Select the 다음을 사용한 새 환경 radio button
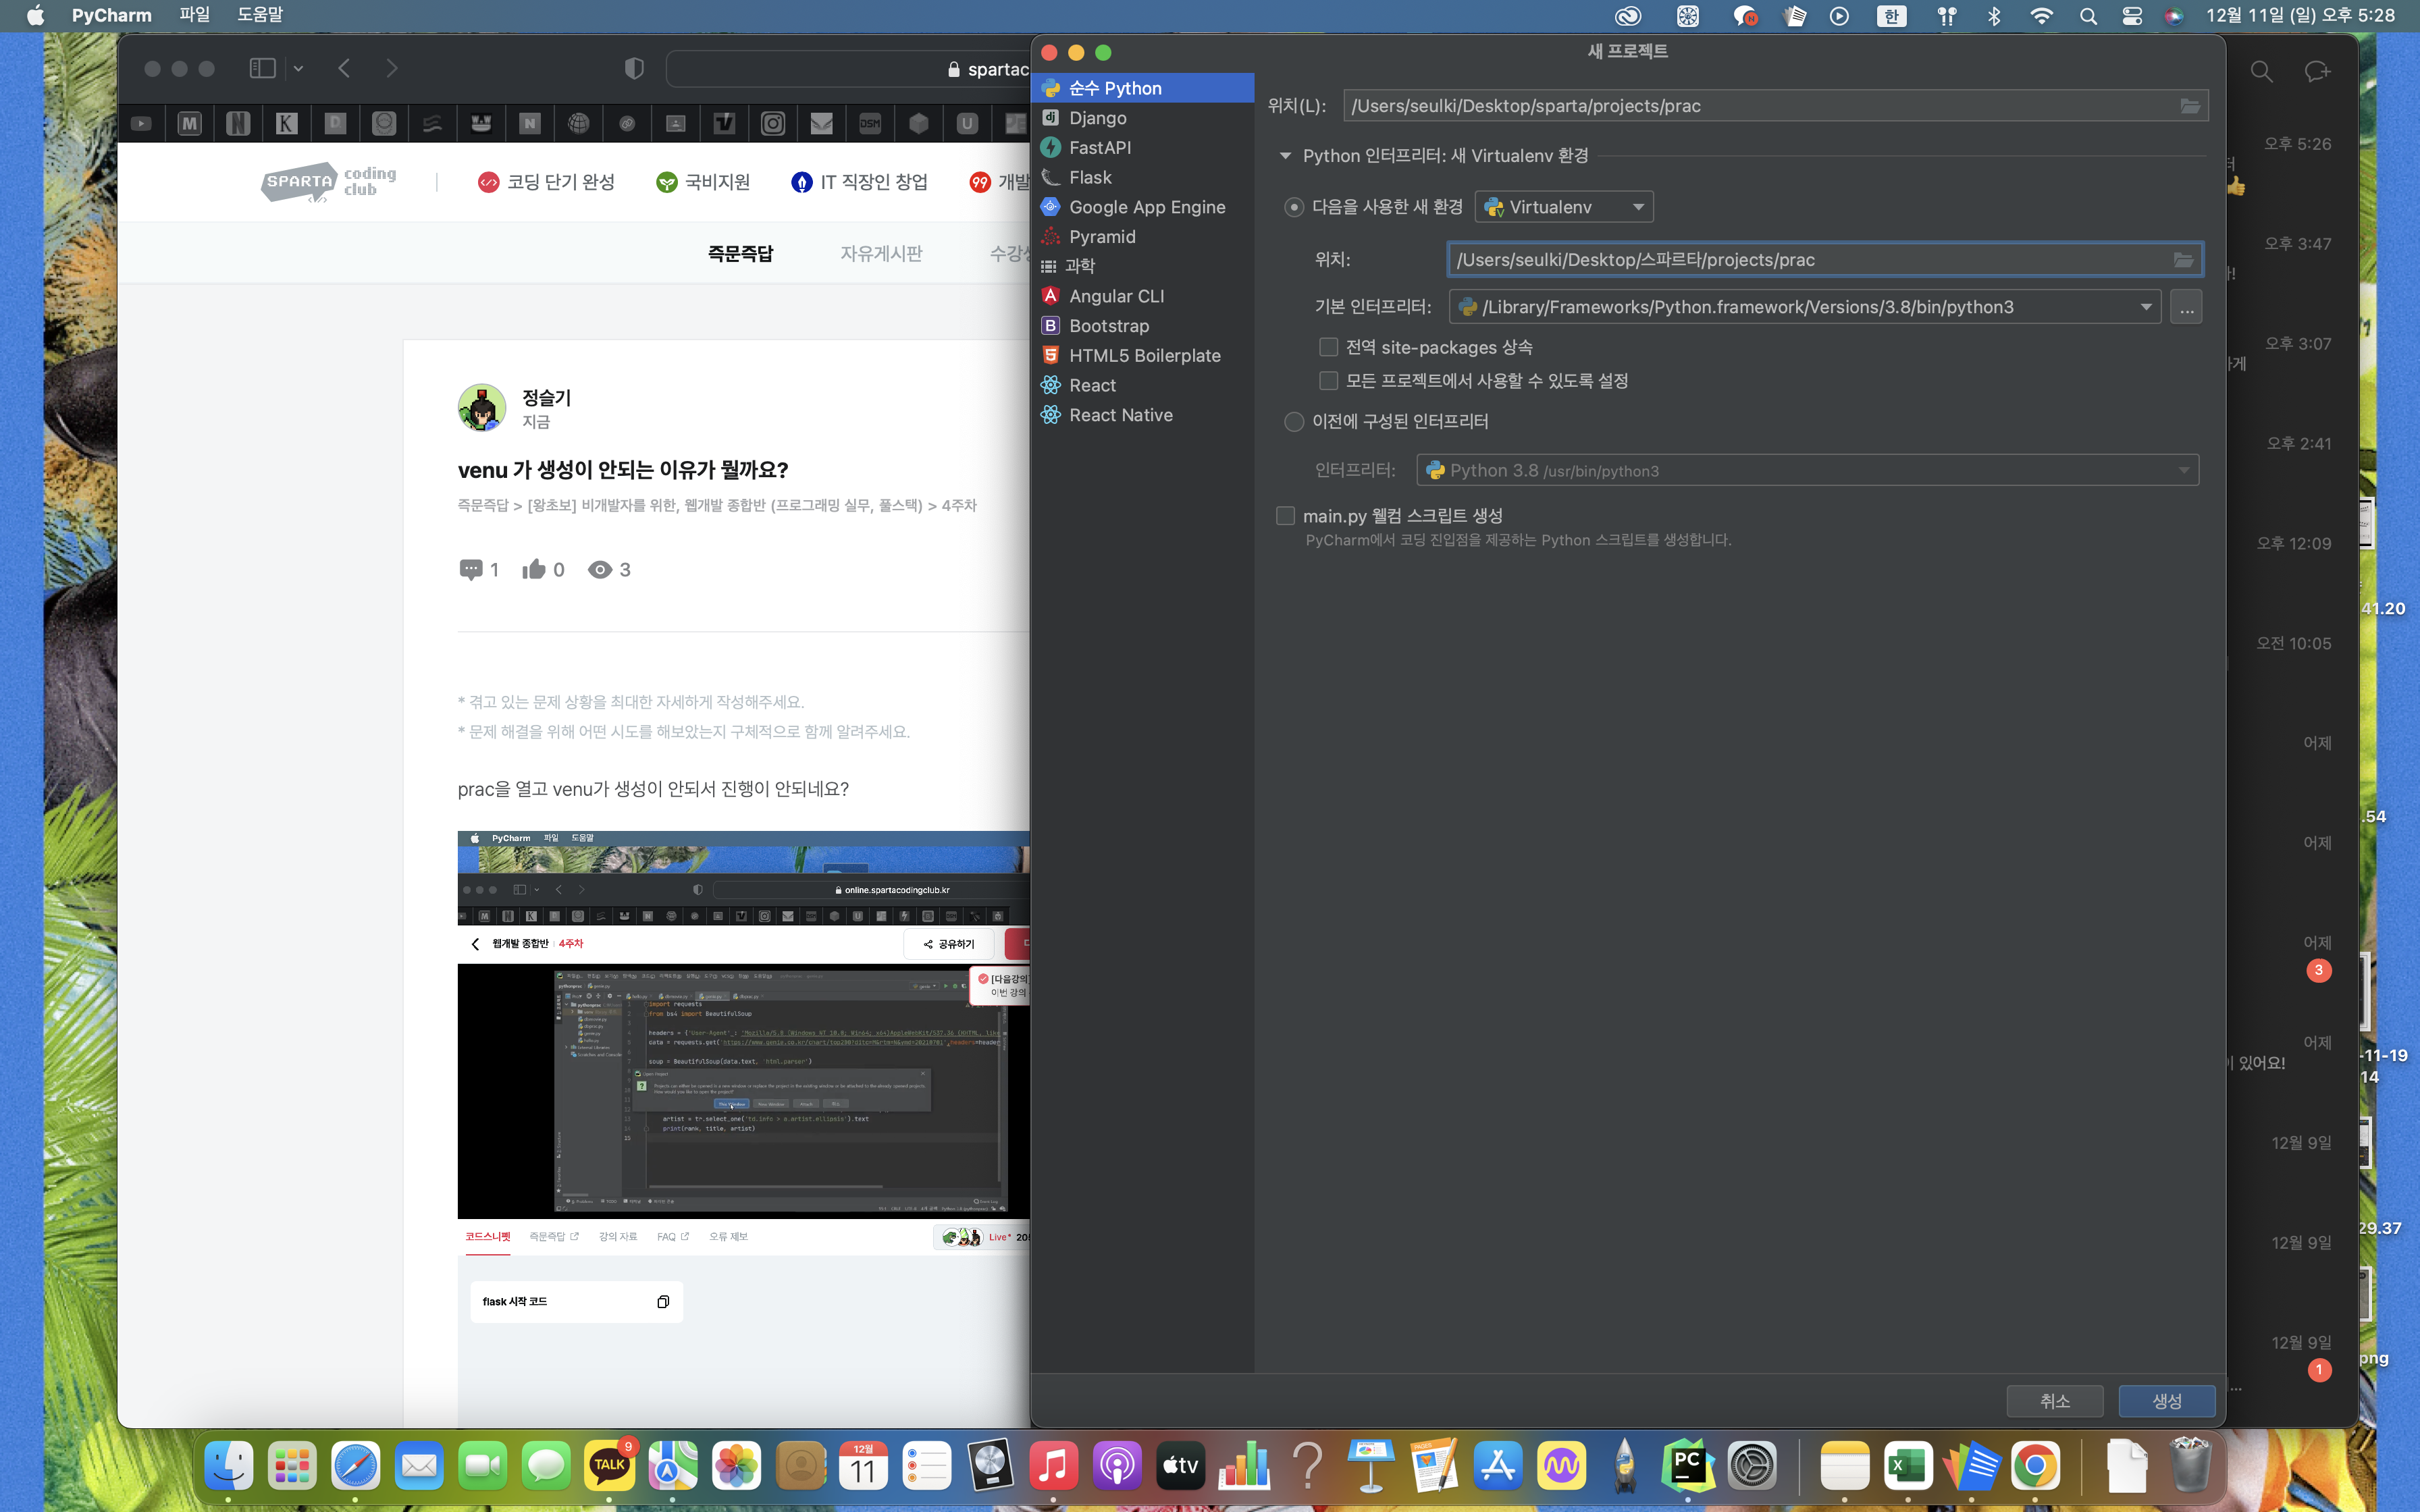The width and height of the screenshot is (2420, 1512). coord(1294,207)
